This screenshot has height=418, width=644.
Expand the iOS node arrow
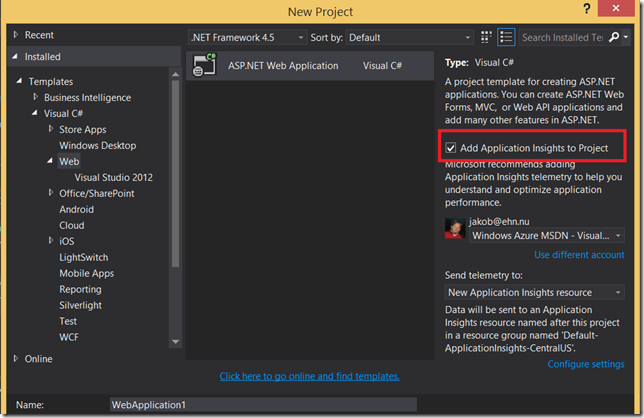click(x=51, y=241)
